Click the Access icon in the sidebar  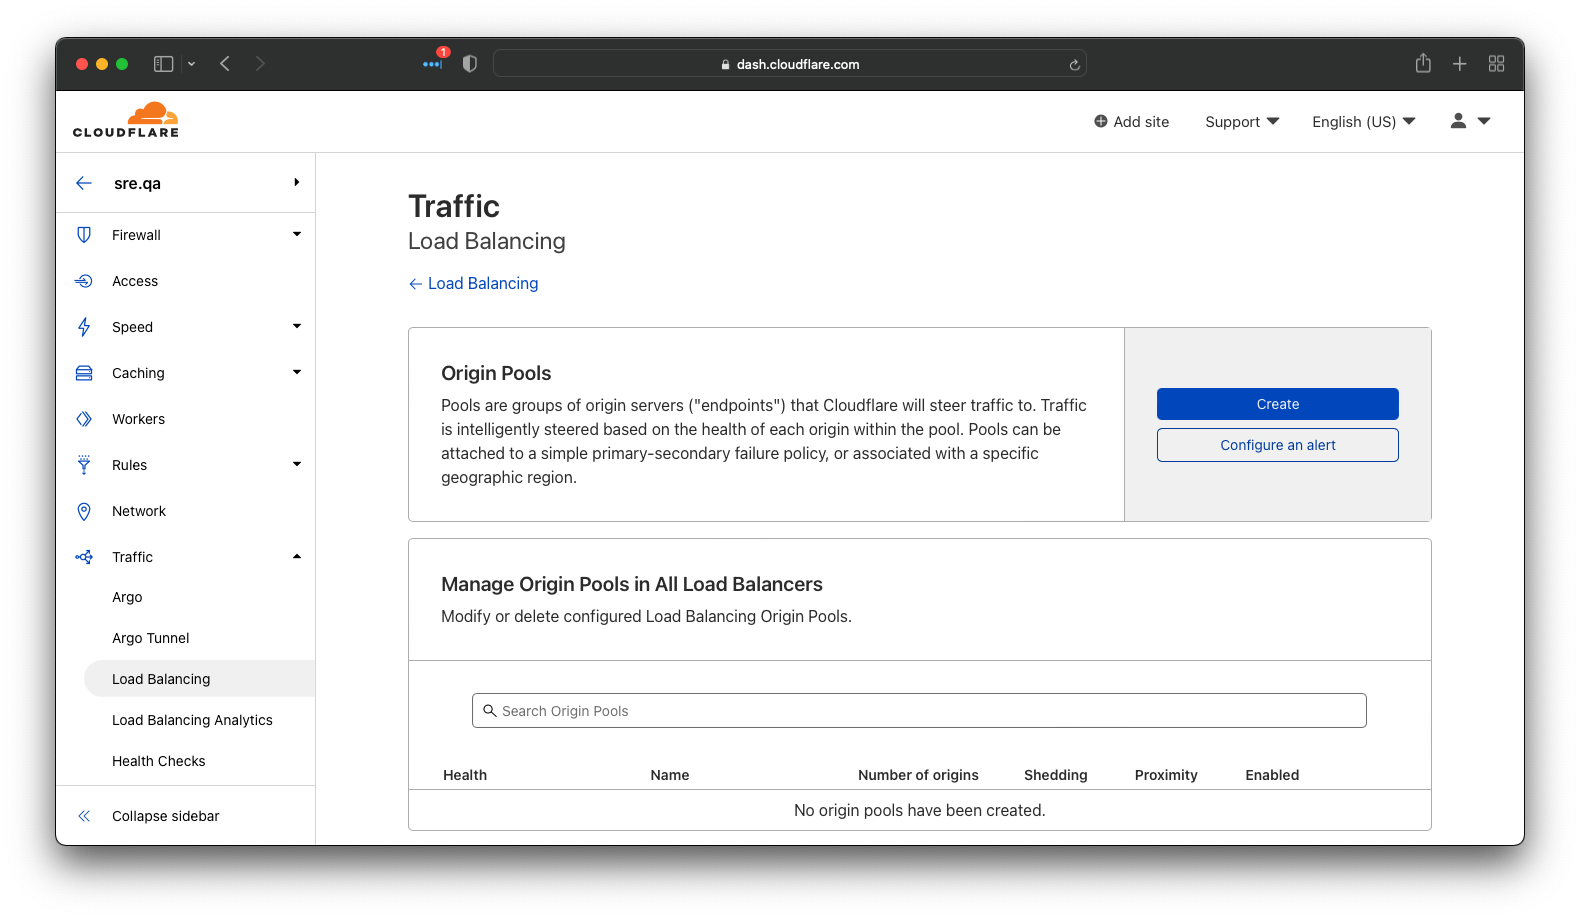(84, 281)
